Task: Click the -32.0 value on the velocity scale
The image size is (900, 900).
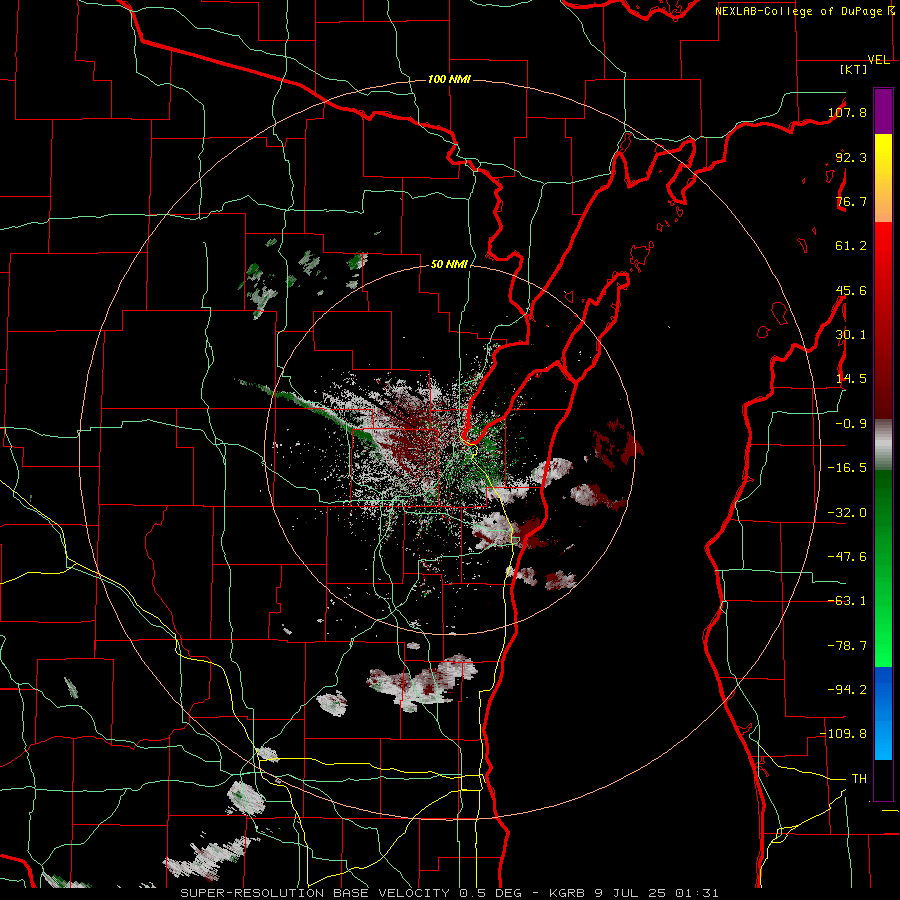Action: [x=848, y=513]
